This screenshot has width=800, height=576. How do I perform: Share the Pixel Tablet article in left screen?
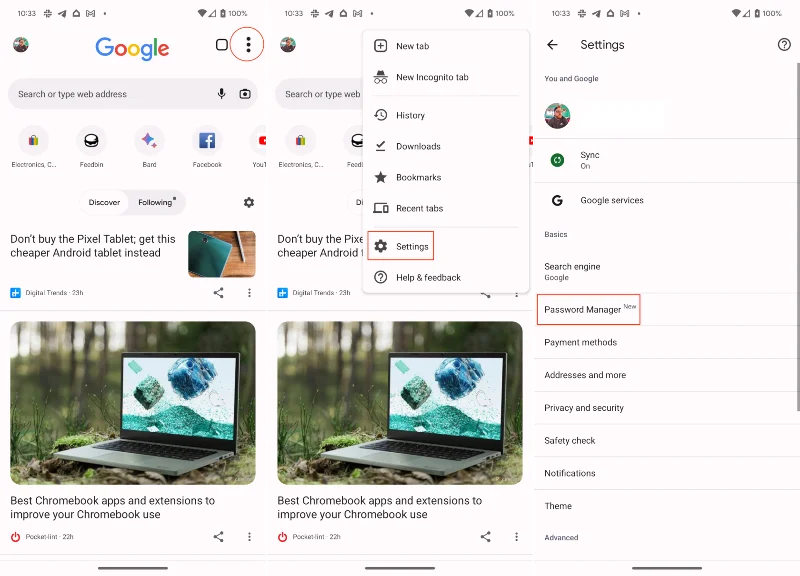tap(218, 293)
